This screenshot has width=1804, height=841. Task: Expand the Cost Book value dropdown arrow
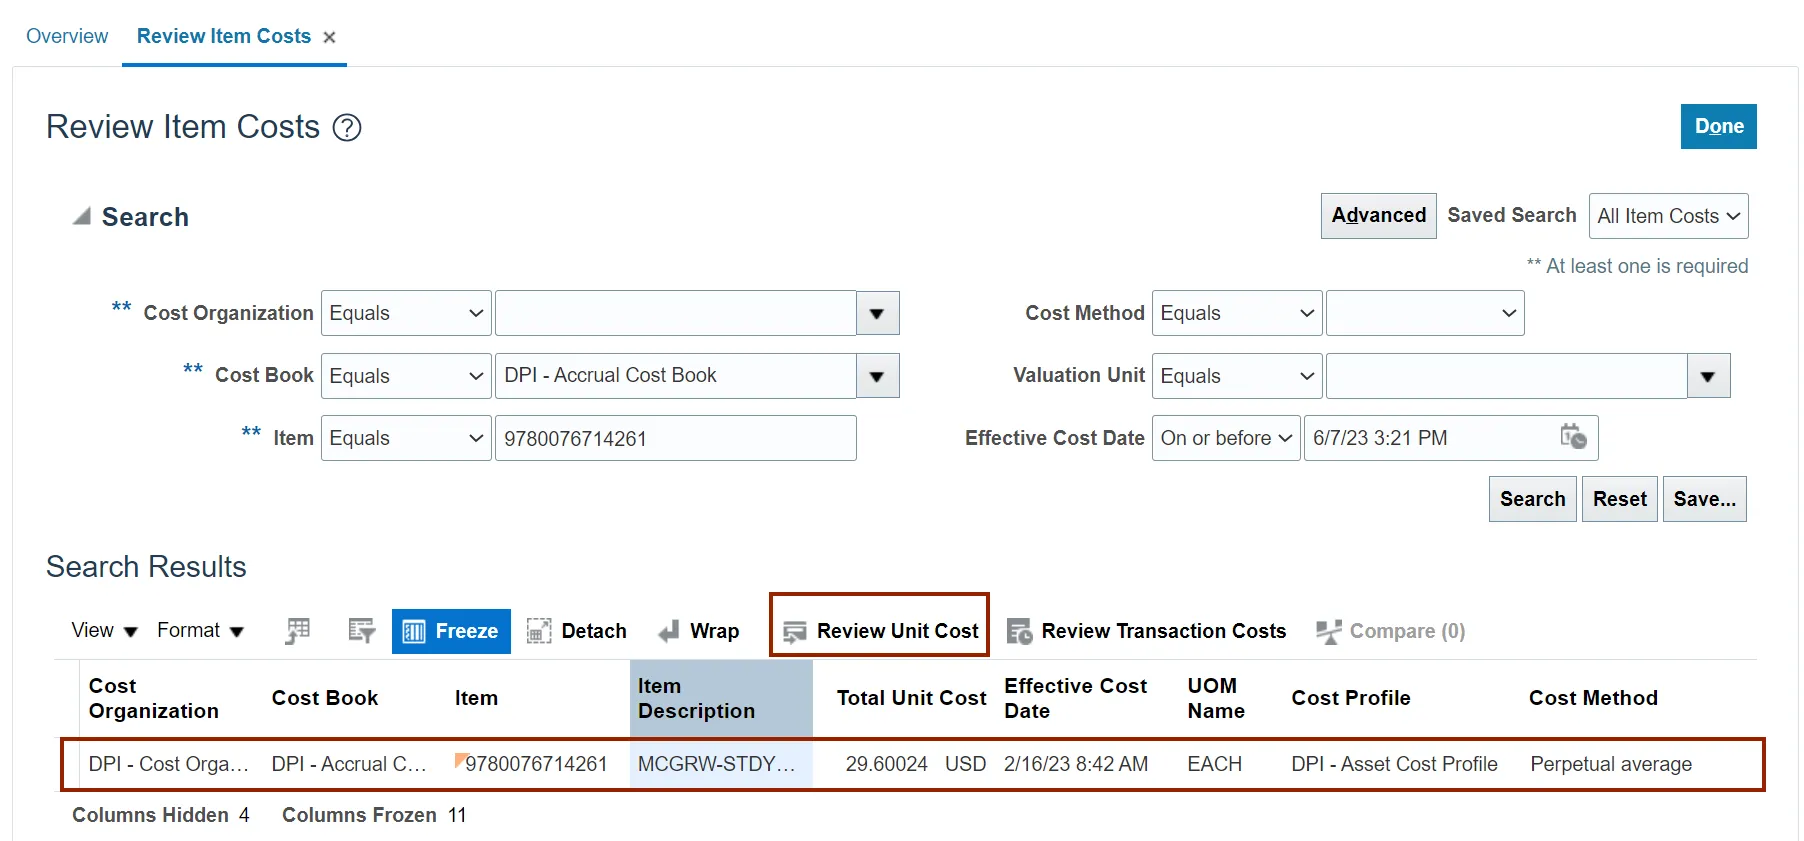click(x=877, y=376)
